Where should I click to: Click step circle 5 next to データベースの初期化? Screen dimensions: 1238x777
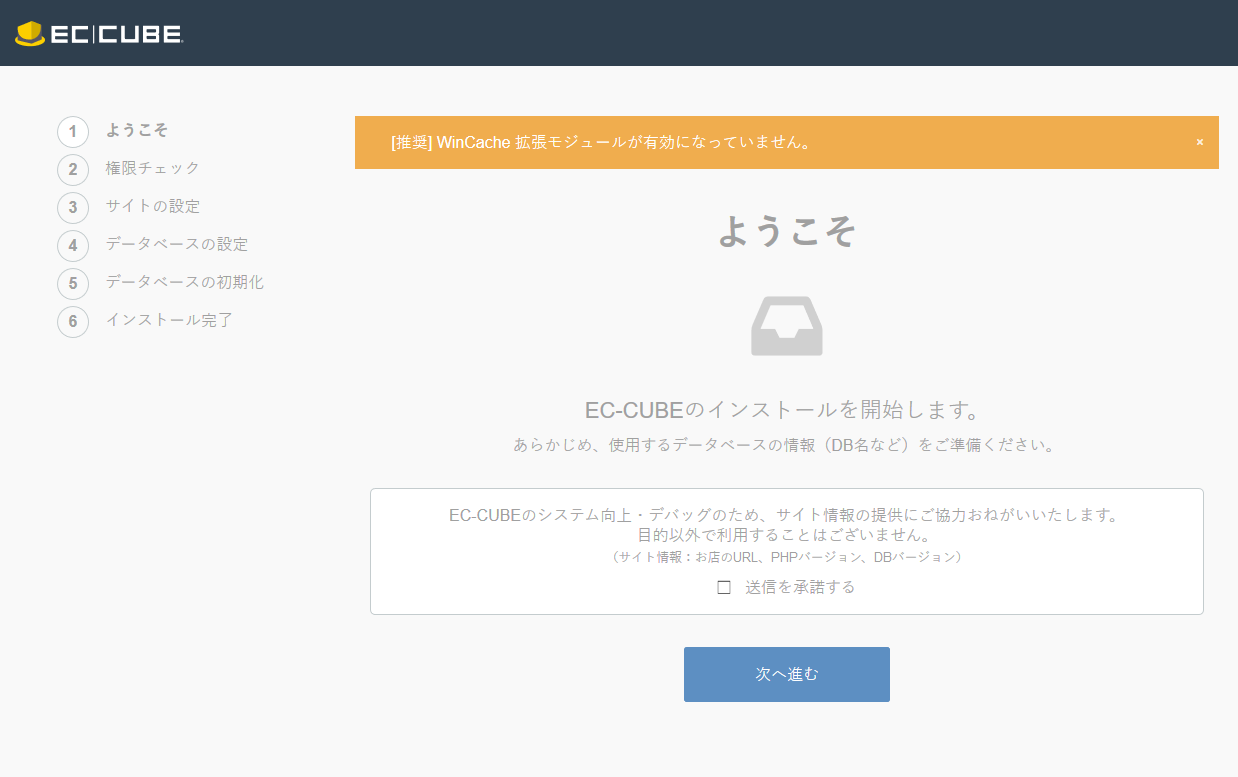click(x=73, y=283)
